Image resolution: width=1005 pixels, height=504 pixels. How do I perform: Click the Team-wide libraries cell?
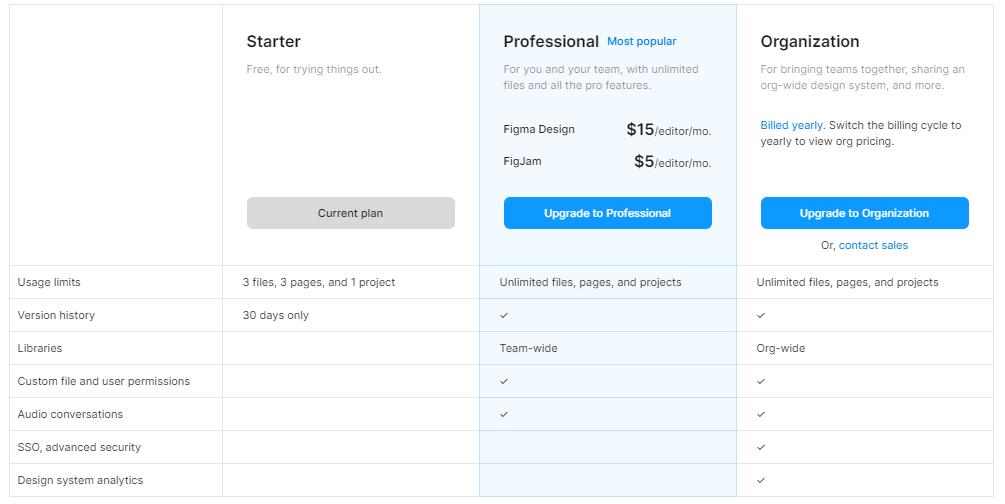[x=529, y=348]
